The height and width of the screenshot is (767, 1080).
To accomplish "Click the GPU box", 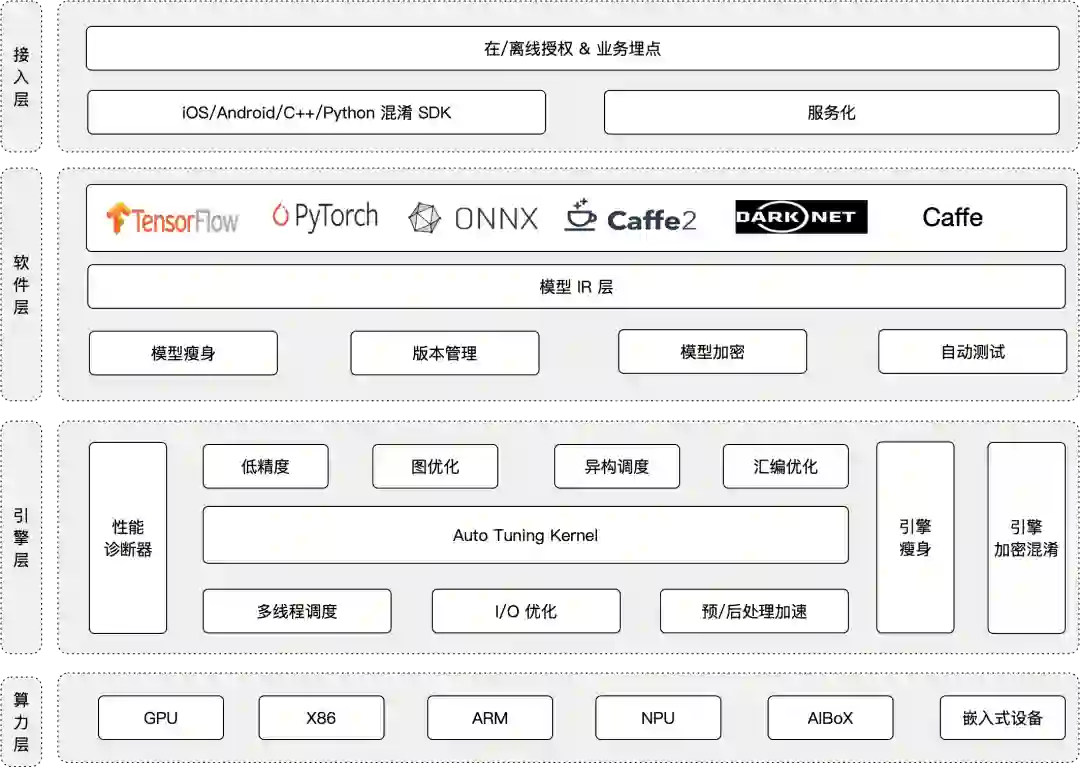I will point(160,717).
